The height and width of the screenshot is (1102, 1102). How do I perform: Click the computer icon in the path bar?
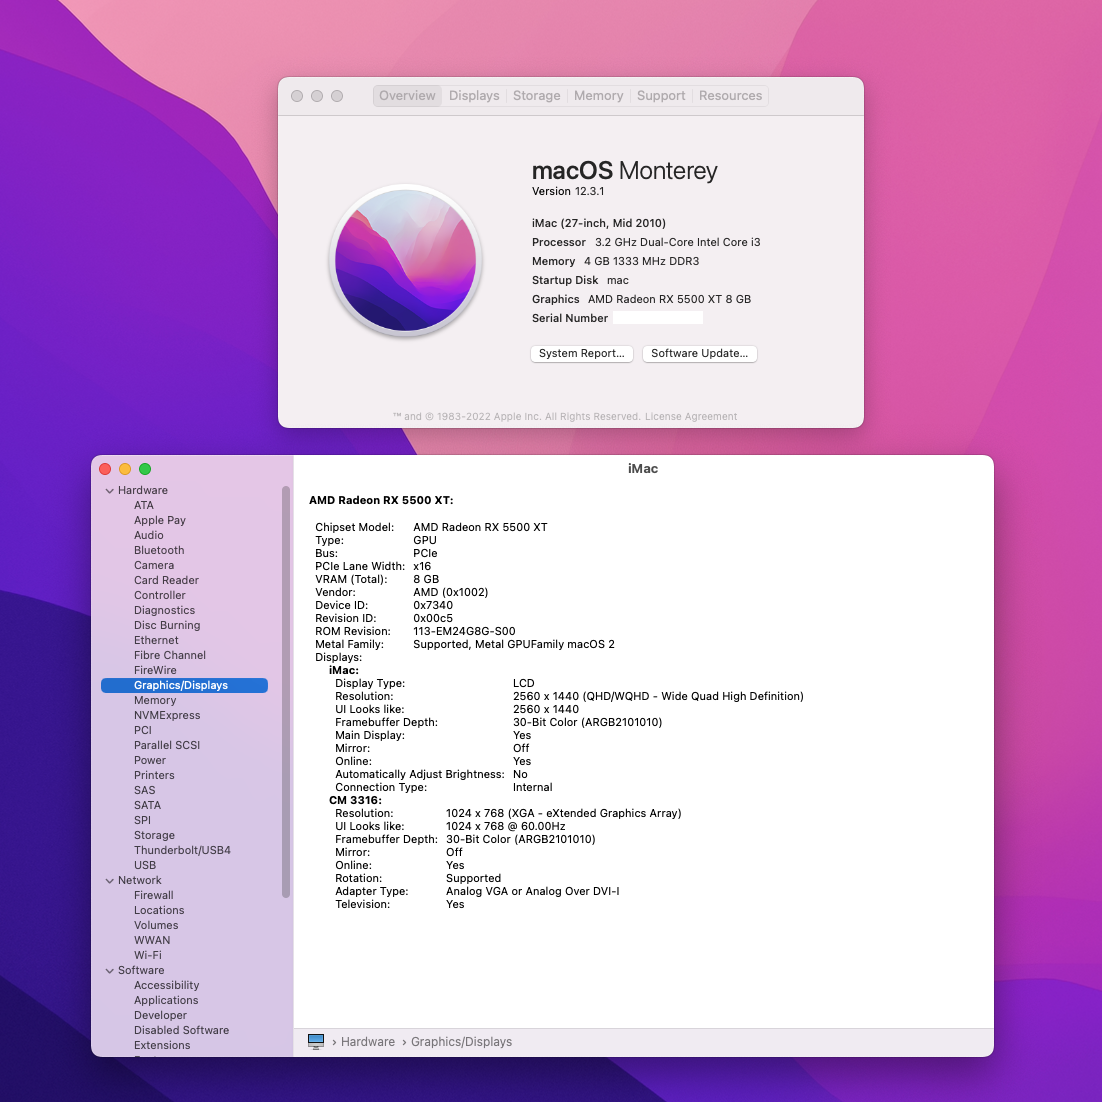point(316,1042)
